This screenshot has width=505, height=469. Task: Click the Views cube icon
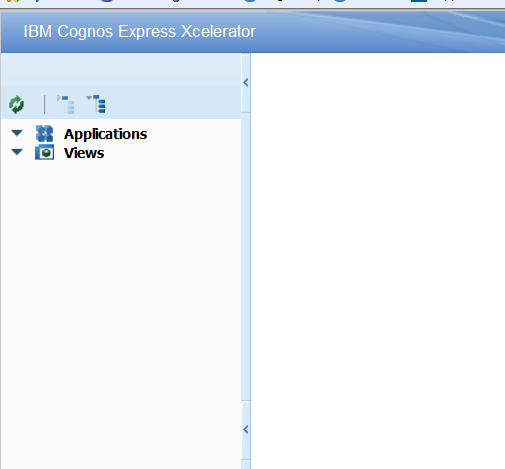point(44,152)
